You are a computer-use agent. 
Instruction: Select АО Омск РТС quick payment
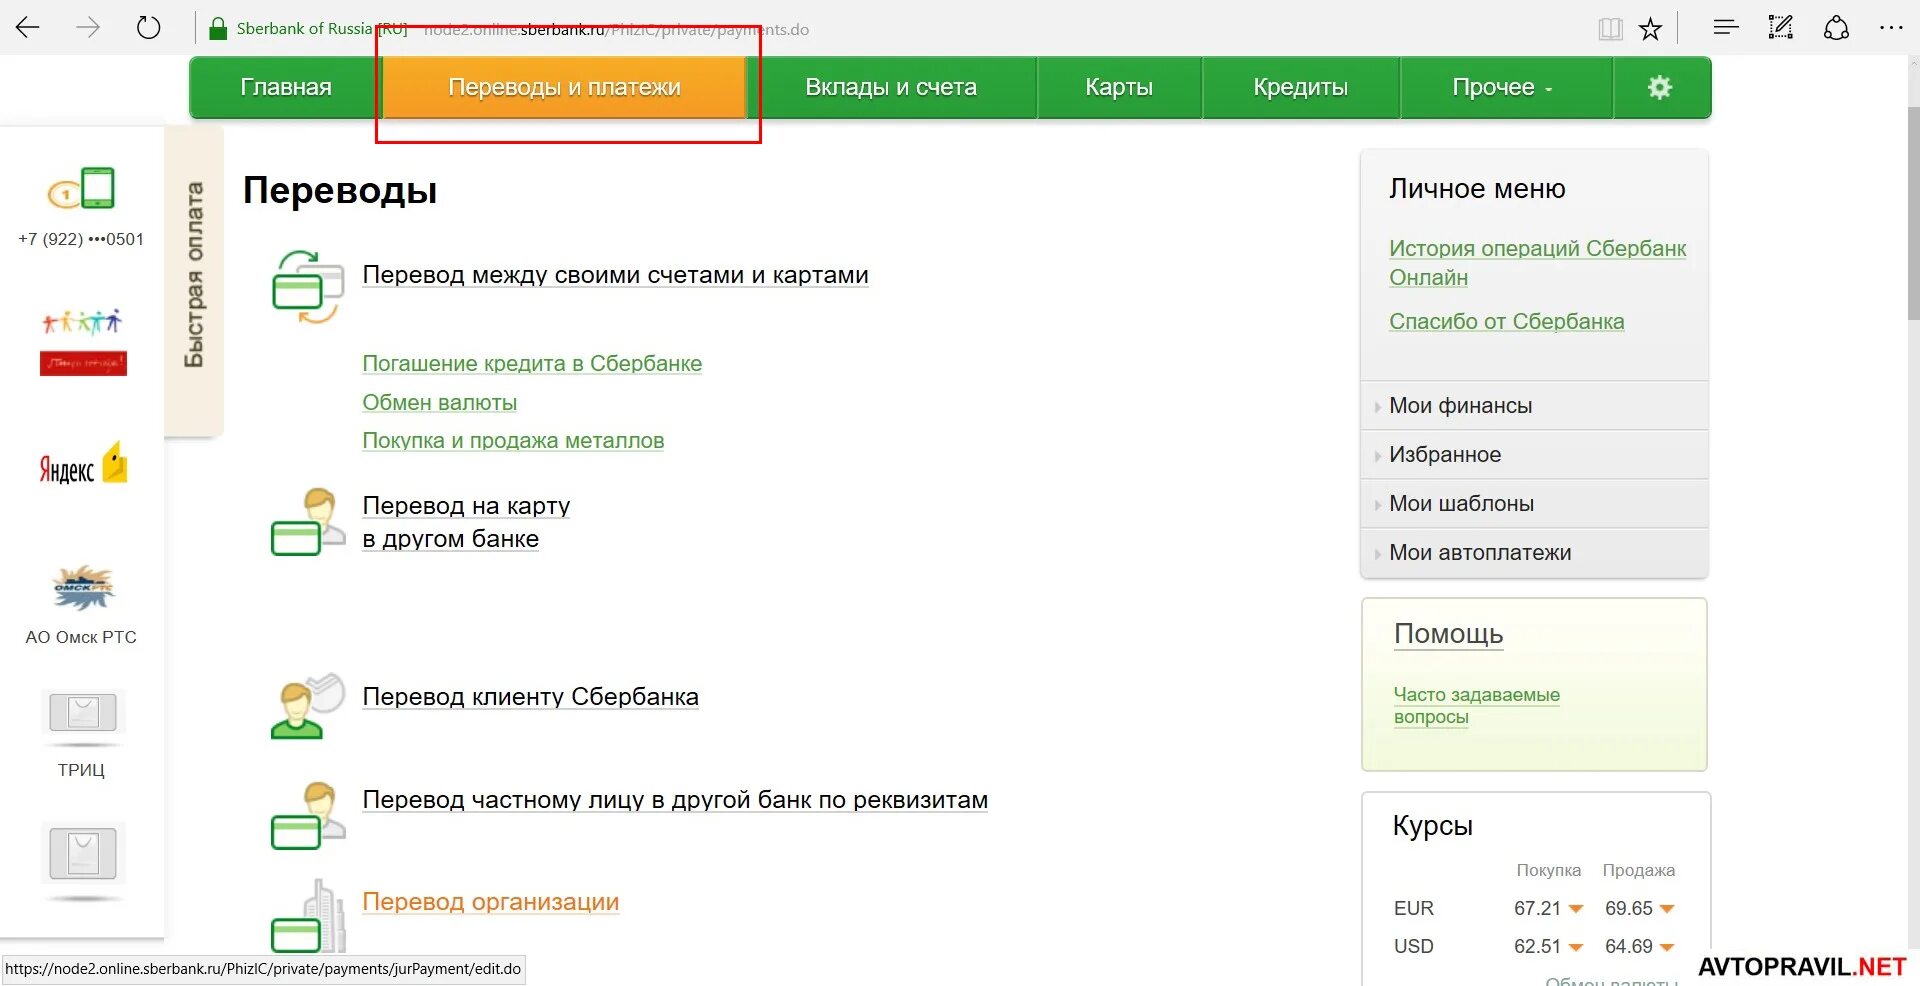[81, 605]
